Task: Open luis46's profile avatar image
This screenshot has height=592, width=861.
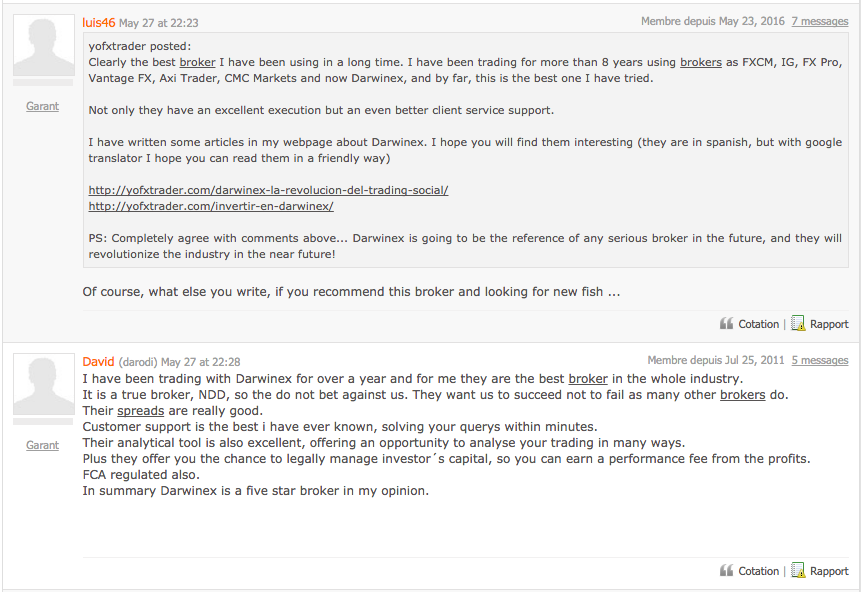Action: click(x=42, y=47)
